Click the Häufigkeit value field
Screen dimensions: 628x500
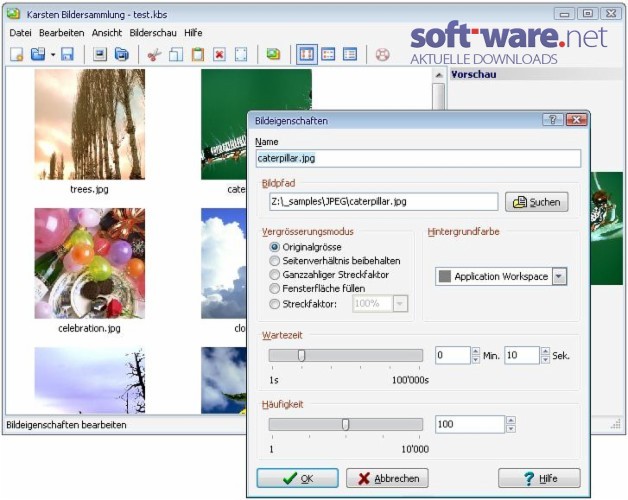click(x=470, y=424)
